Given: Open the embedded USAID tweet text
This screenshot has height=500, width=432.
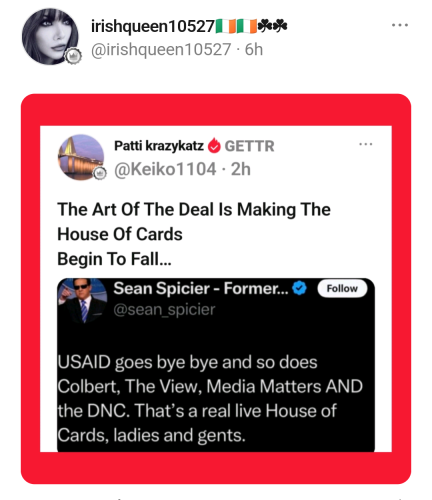Looking at the screenshot, I should tap(210, 399).
